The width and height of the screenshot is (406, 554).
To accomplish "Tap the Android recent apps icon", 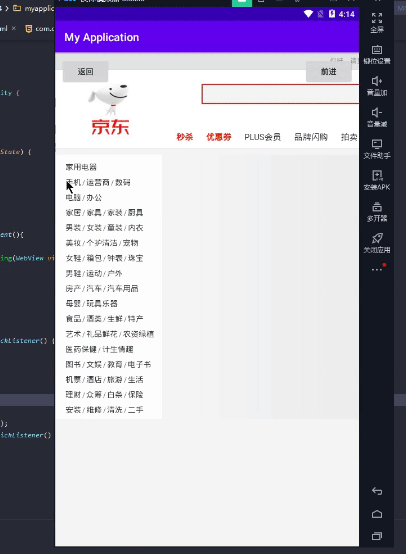I will point(377,536).
